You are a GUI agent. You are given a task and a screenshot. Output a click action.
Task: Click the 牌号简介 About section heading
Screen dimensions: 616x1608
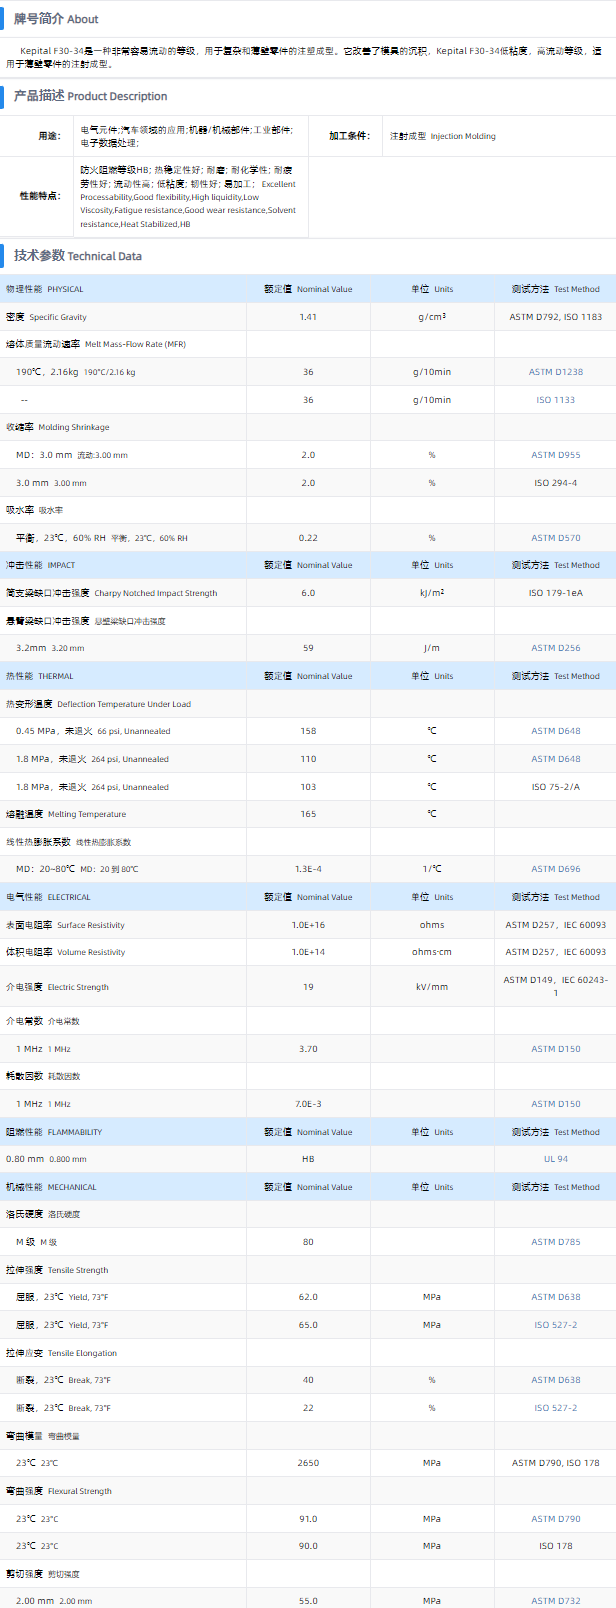(56, 19)
